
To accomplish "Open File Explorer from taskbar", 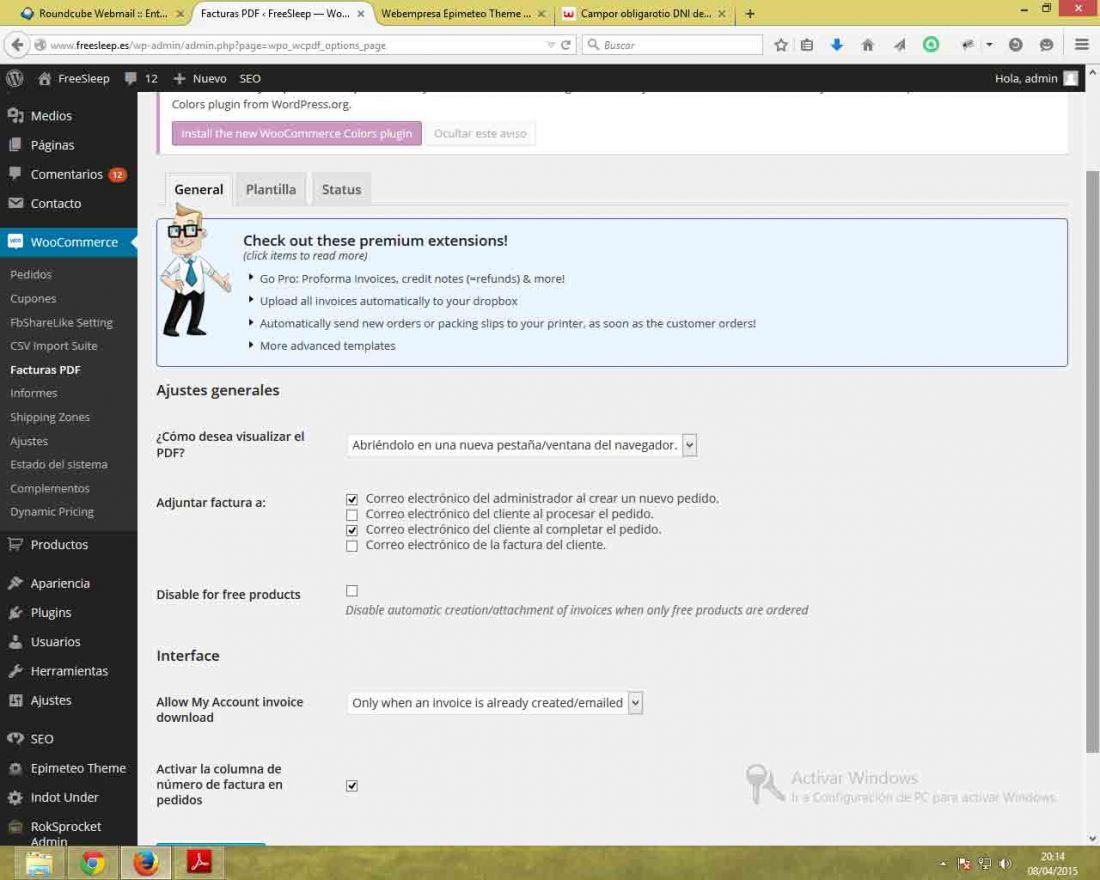I will tap(39, 862).
